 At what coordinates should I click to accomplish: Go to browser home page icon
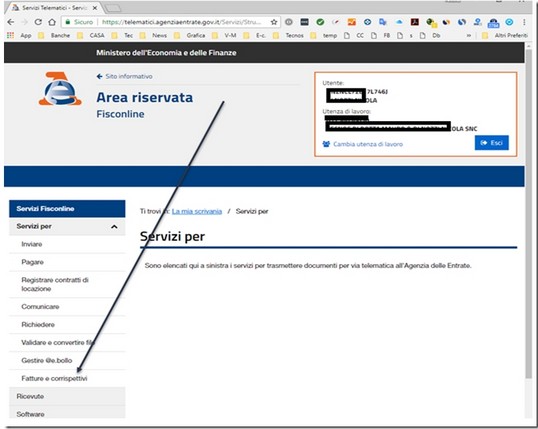tap(52, 22)
